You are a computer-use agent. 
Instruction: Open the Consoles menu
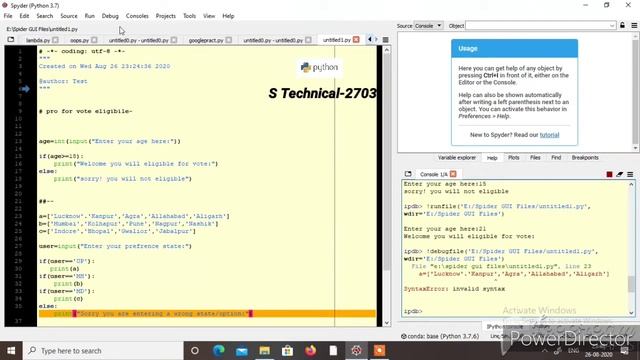[137, 16]
